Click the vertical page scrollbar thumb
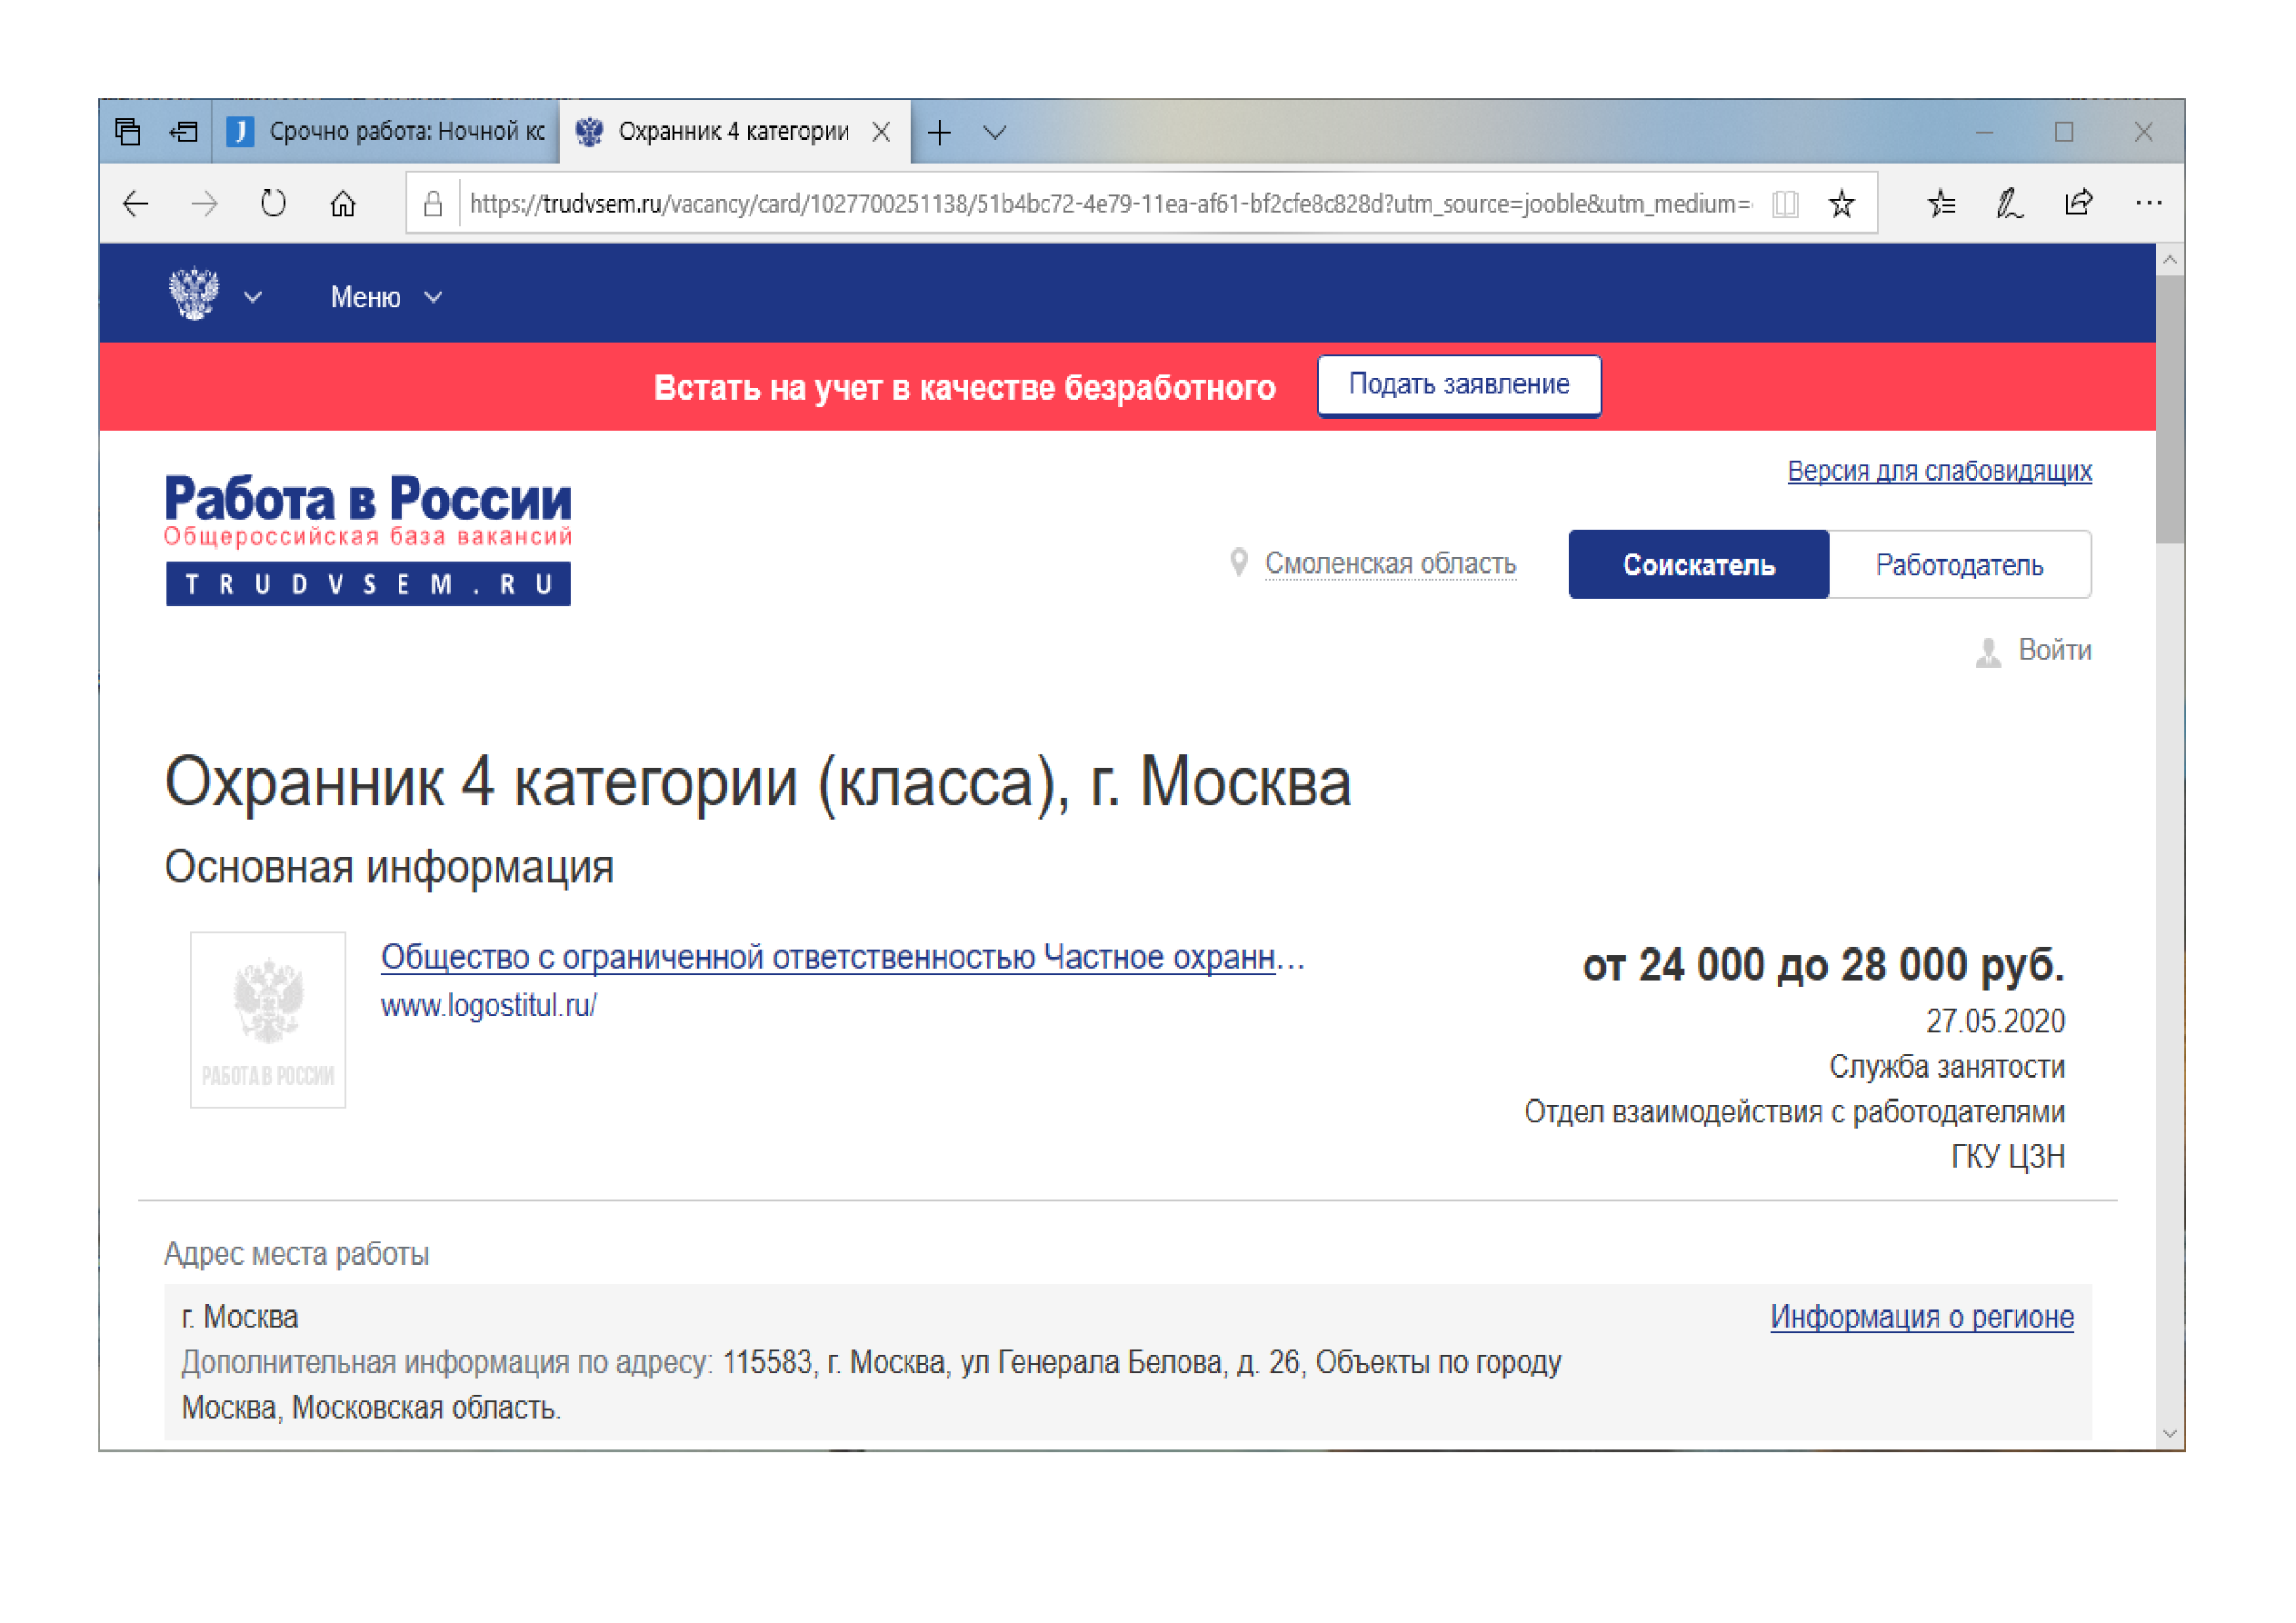 tap(2169, 410)
